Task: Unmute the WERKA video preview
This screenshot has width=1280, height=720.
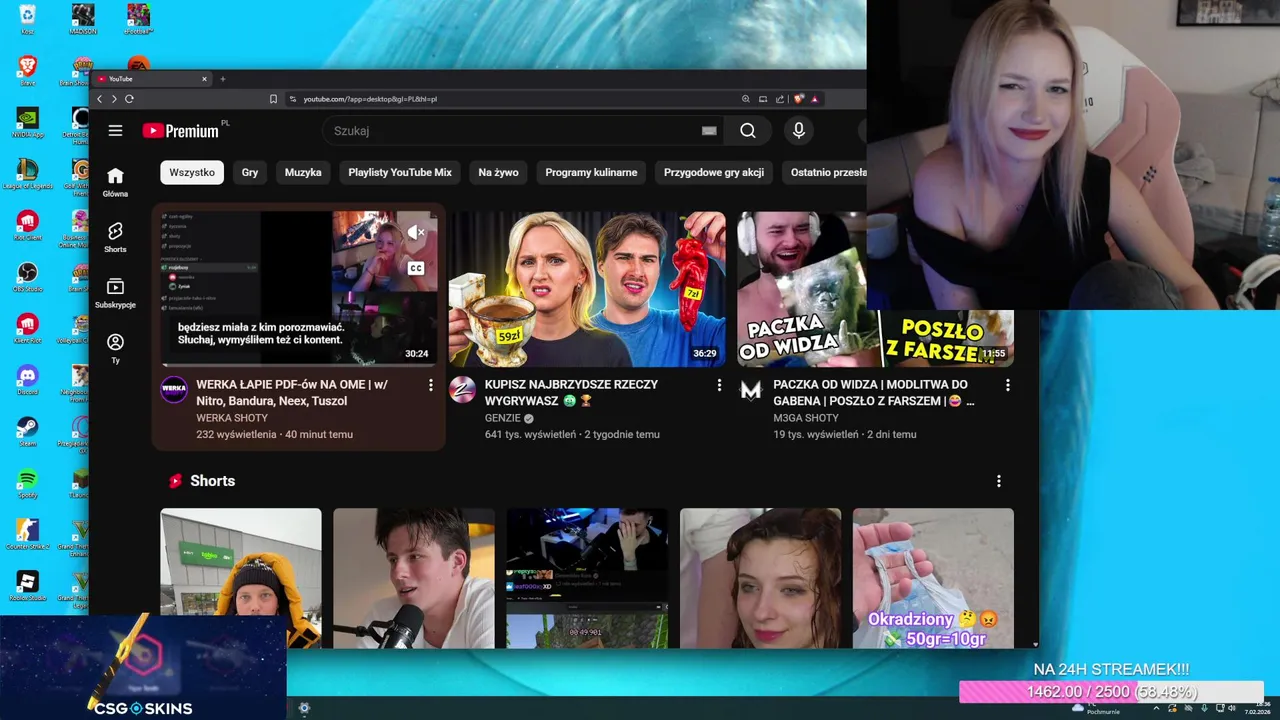Action: point(416,232)
